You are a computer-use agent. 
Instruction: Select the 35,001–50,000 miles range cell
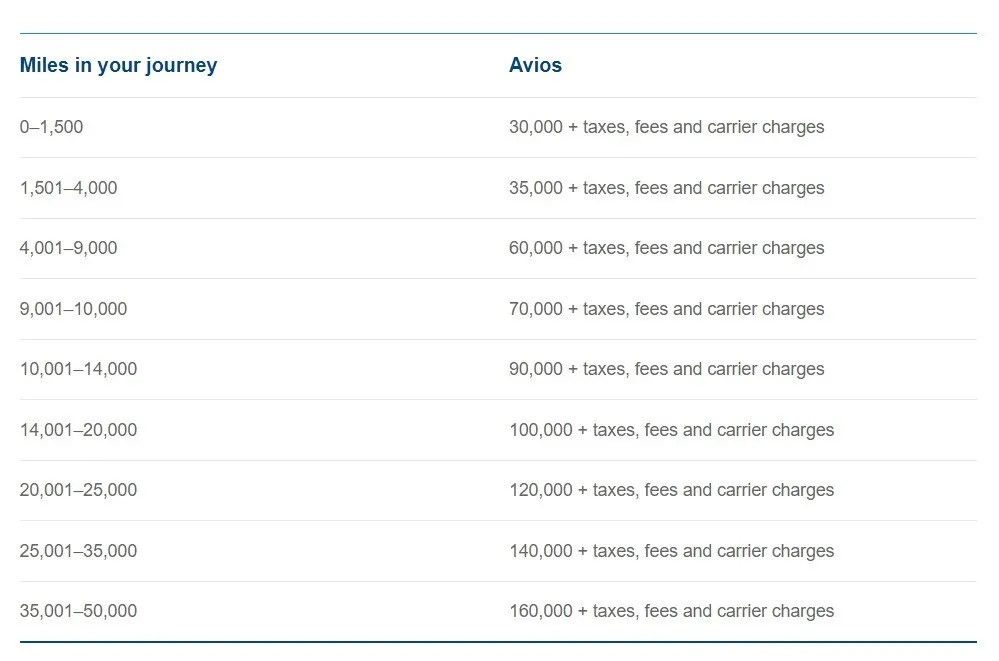[78, 611]
